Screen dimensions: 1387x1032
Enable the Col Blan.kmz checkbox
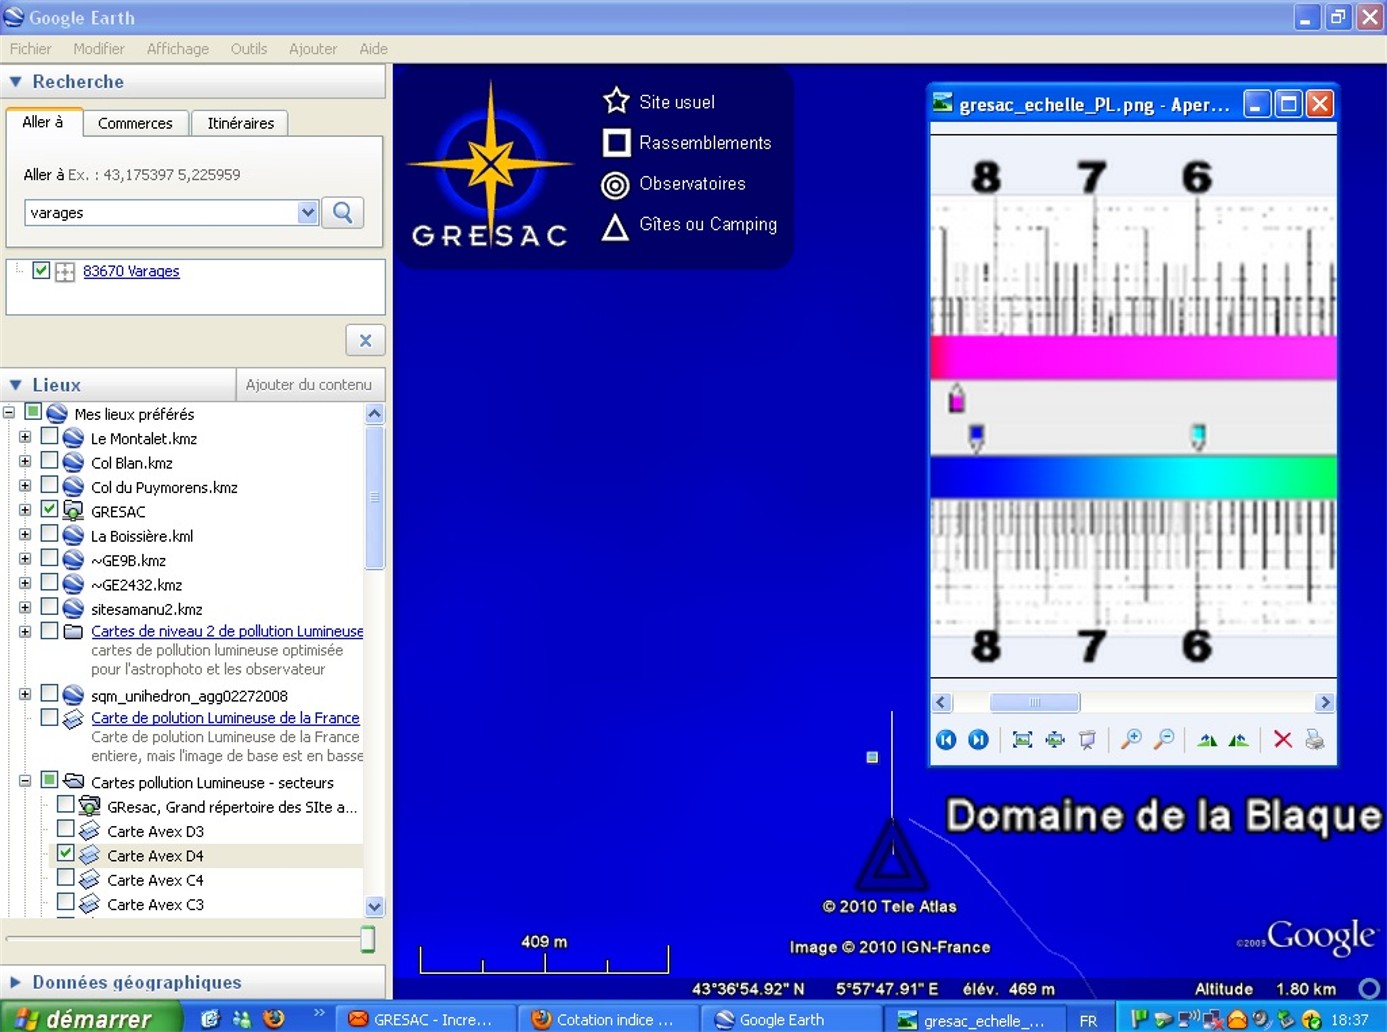(49, 460)
